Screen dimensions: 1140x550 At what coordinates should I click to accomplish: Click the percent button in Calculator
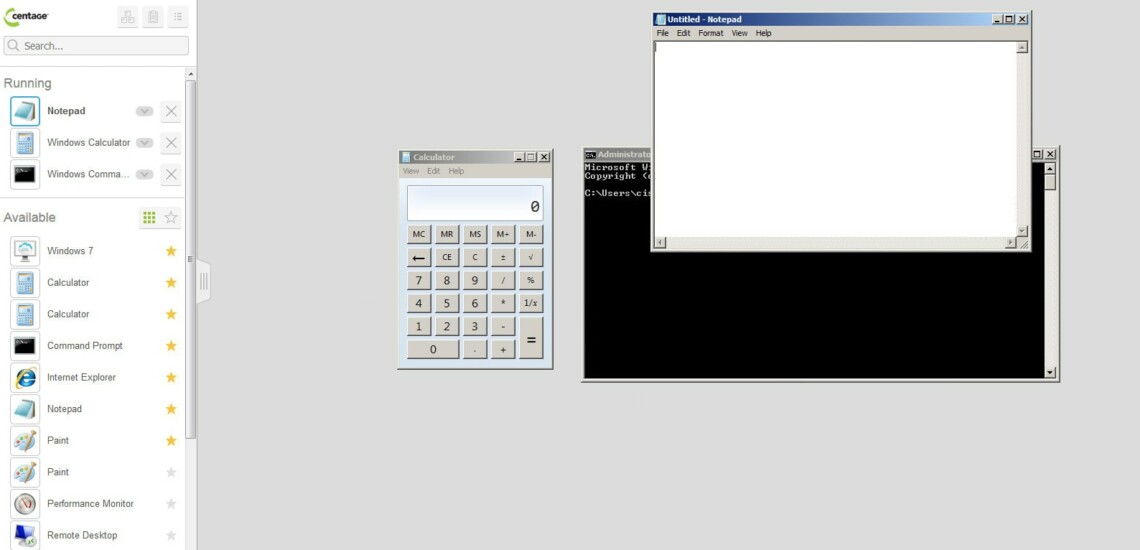coord(531,281)
